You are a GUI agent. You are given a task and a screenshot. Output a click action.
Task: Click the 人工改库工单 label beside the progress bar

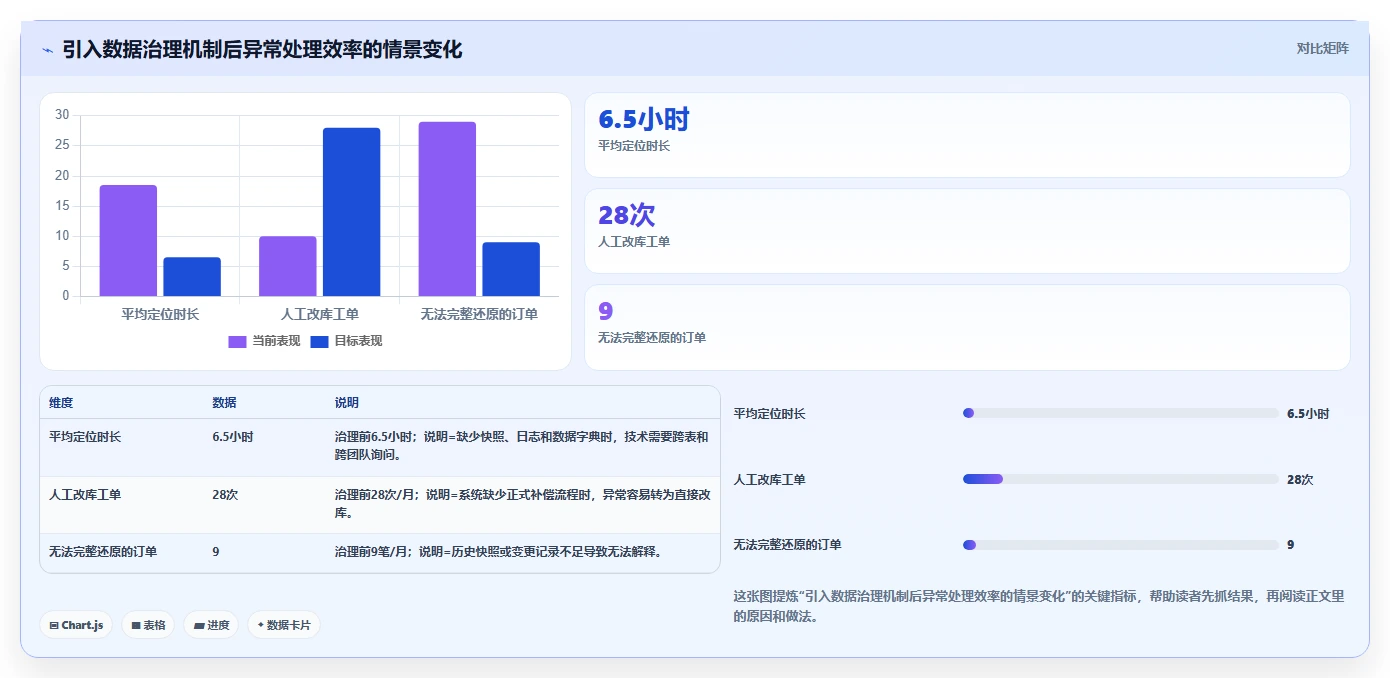pyautogui.click(x=770, y=480)
